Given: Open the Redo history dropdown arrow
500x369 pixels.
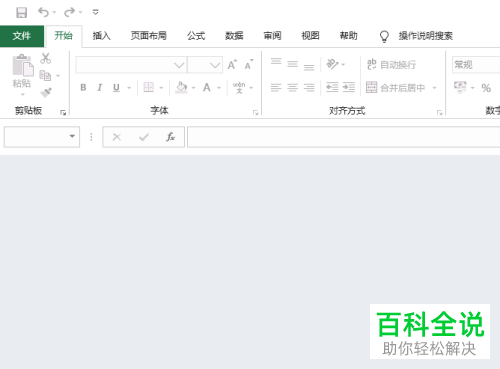Looking at the screenshot, I should pos(80,13).
